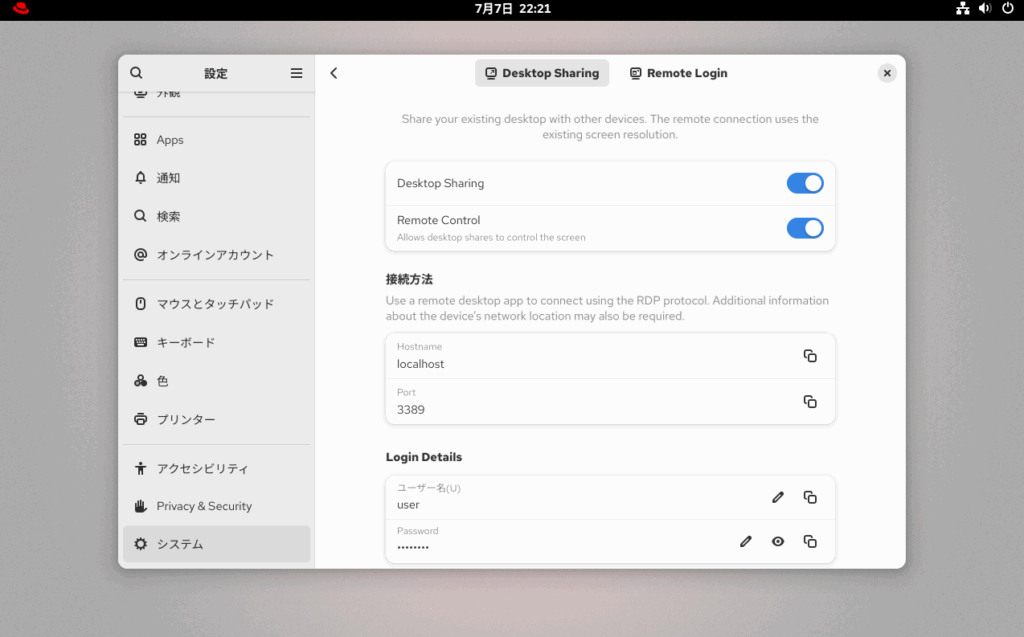Turn off Desktop Sharing switch

point(805,183)
